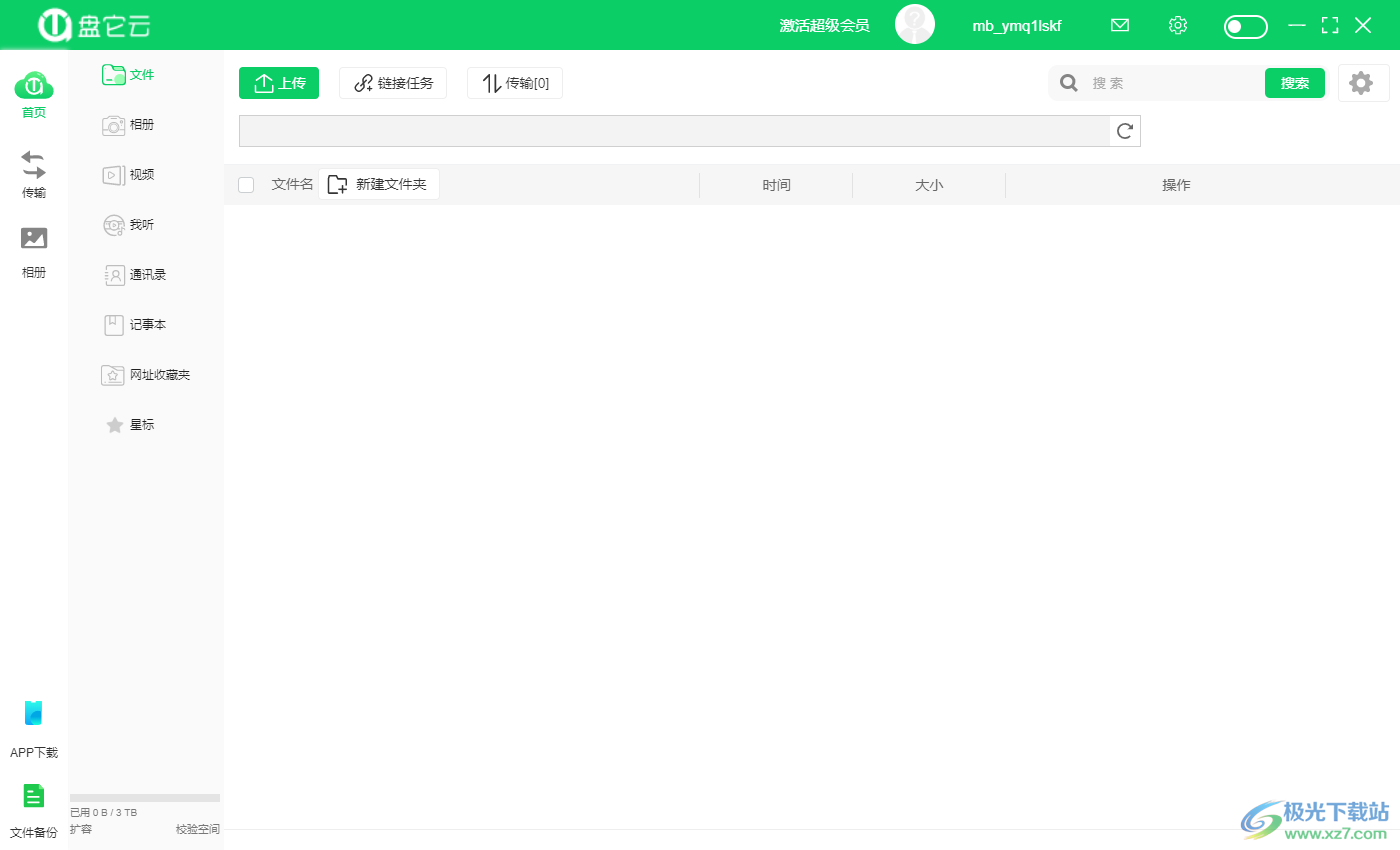This screenshot has height=850, width=1400.
Task: Click the 文件名 column label
Action: [292, 185]
